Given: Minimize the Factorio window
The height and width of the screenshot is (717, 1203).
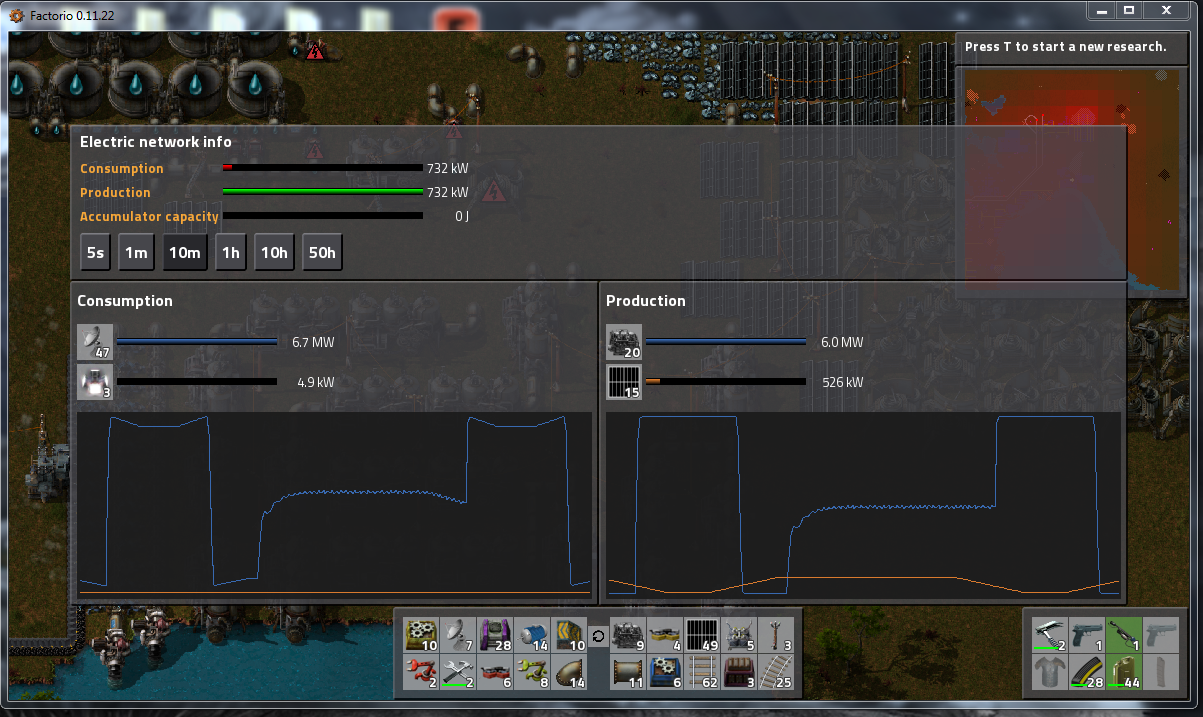Looking at the screenshot, I should (x=1101, y=9).
